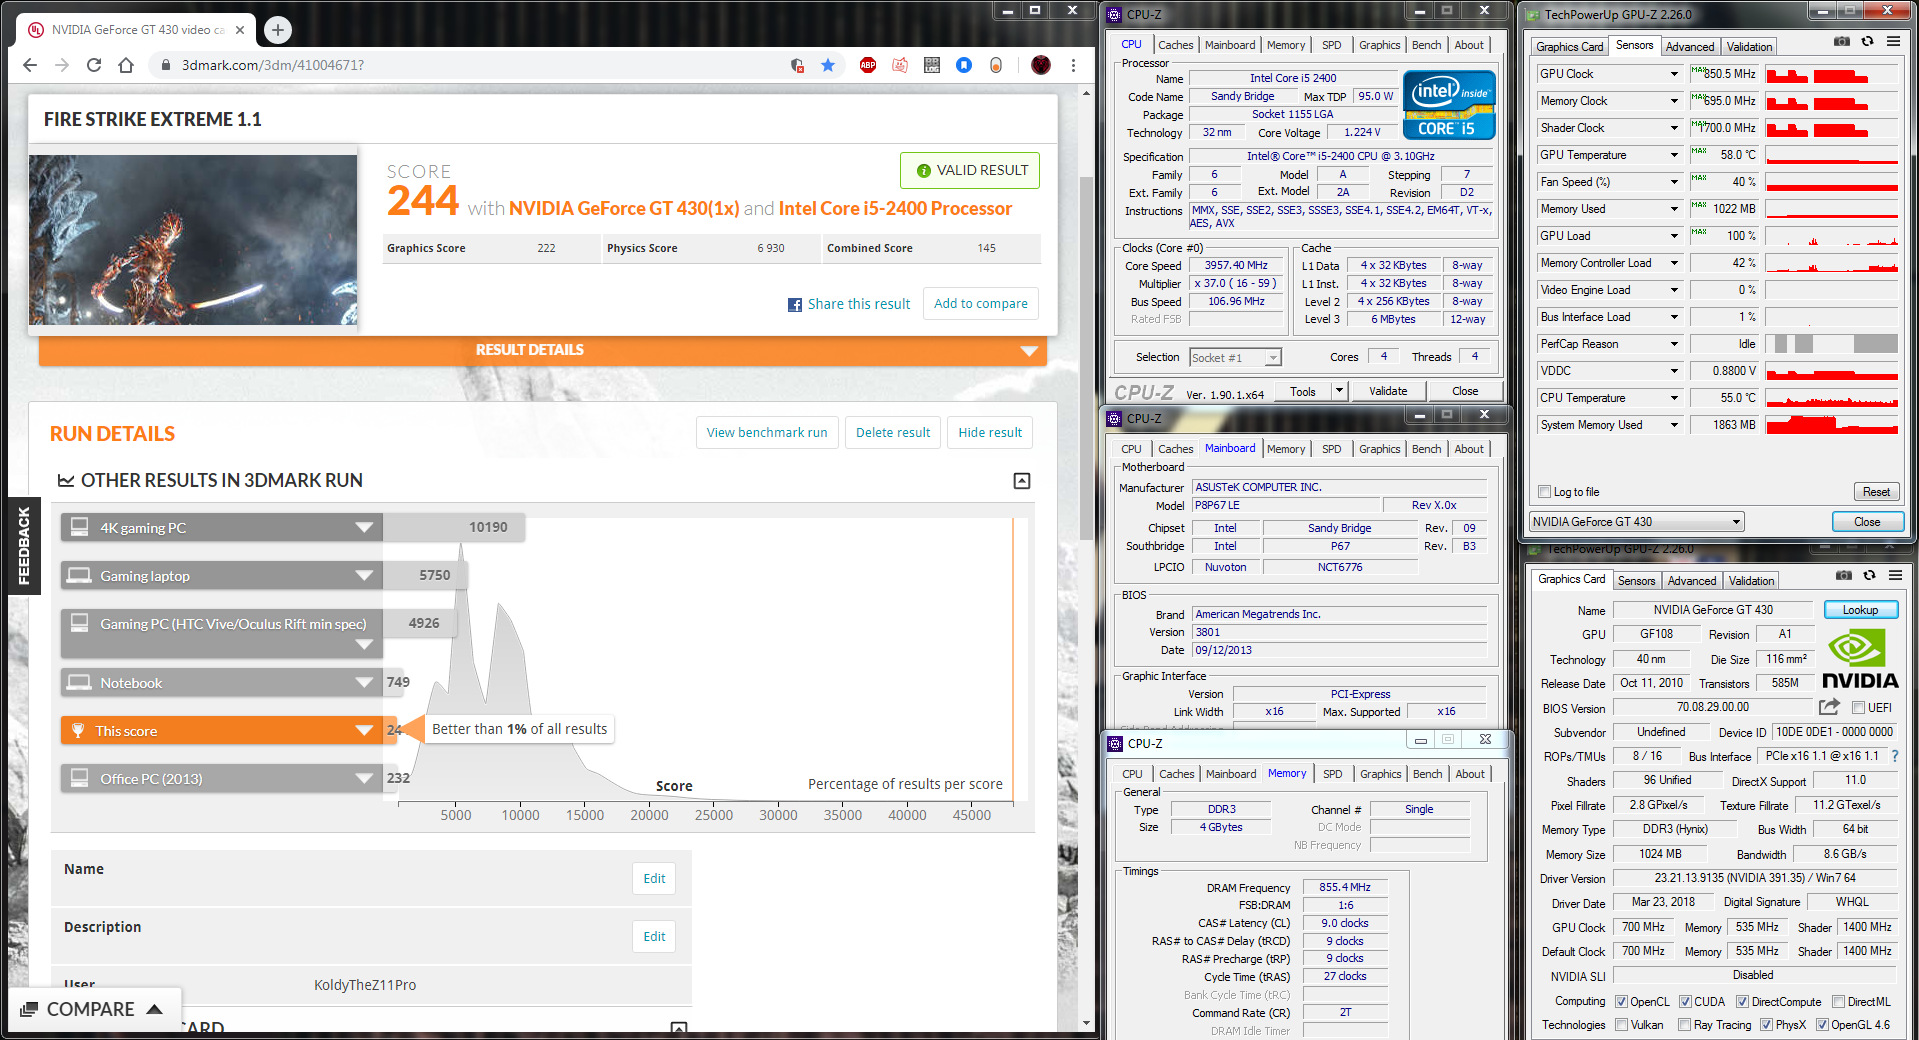
Task: Open the Chrome profile avatar
Action: 1041,65
